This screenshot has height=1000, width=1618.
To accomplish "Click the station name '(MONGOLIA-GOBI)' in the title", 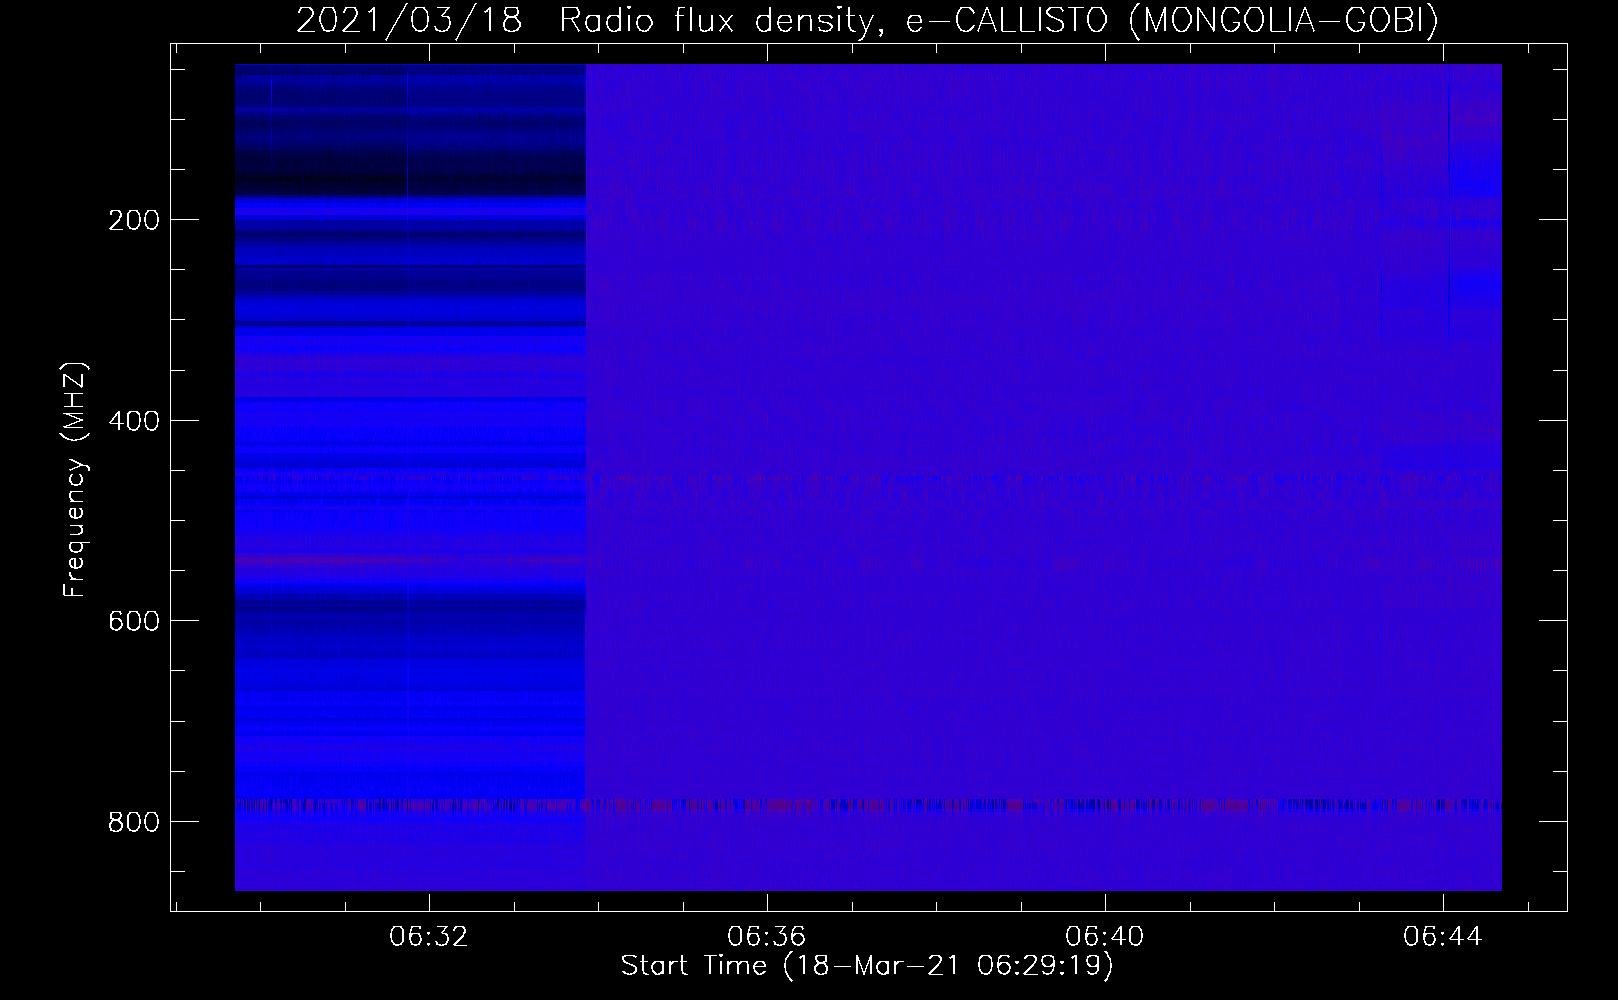I will pos(1283,21).
